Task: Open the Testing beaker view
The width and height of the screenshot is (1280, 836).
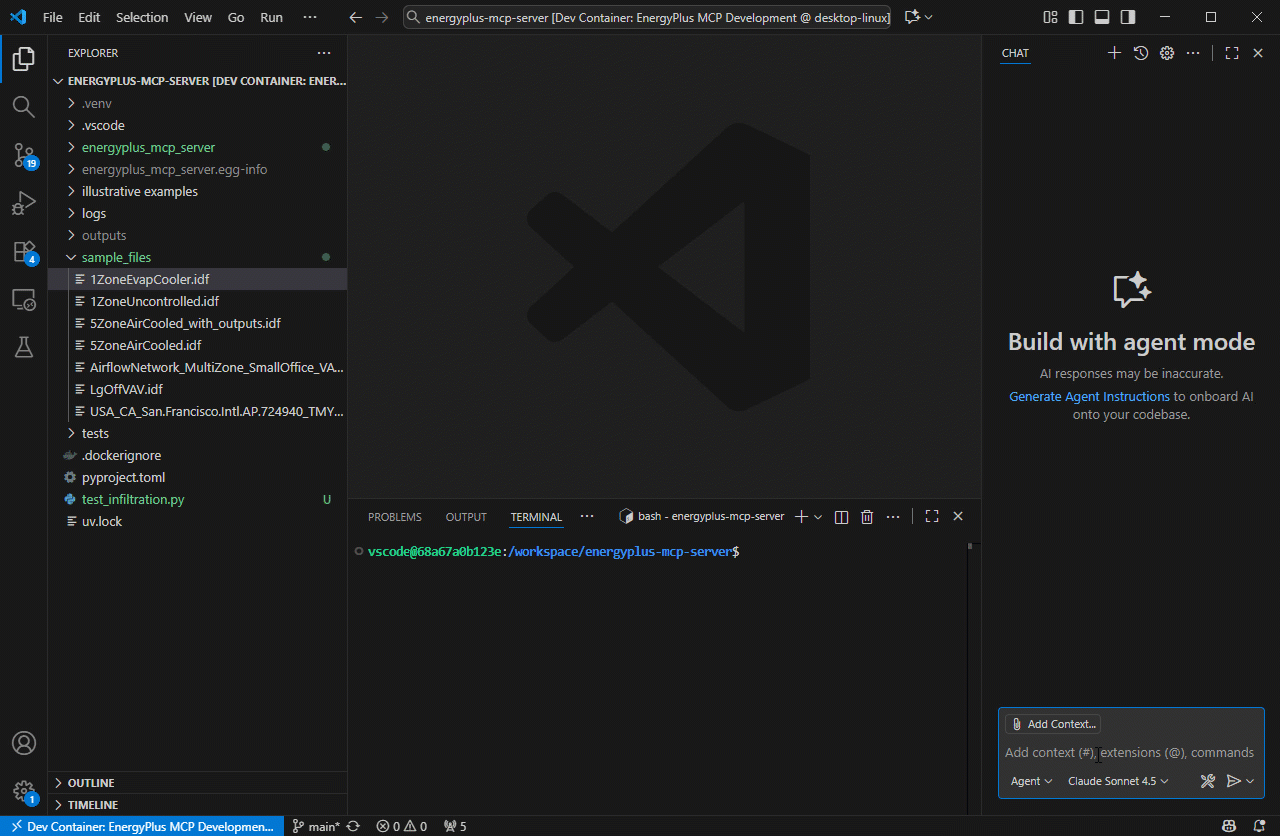Action: coord(24,347)
